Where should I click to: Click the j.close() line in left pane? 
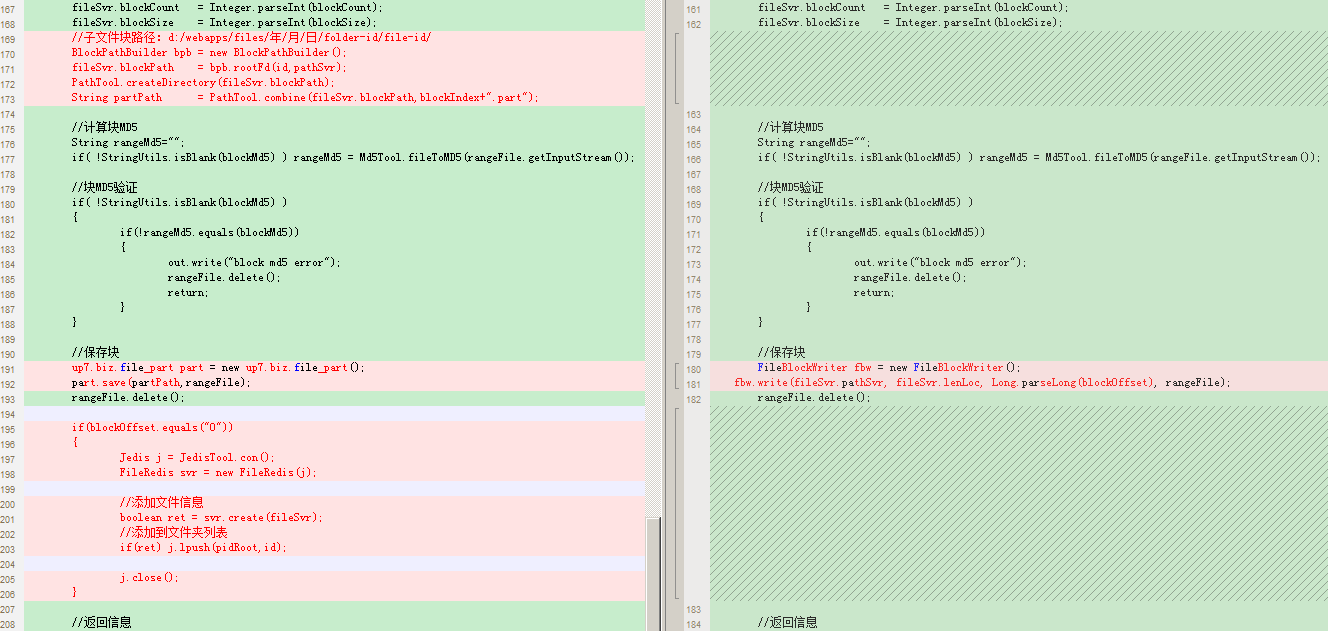tap(149, 577)
